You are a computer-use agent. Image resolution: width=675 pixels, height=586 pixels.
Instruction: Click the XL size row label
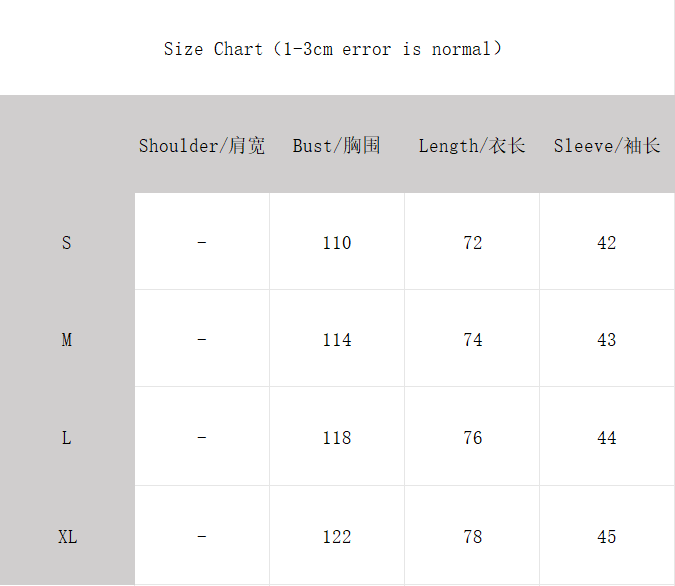point(68,537)
